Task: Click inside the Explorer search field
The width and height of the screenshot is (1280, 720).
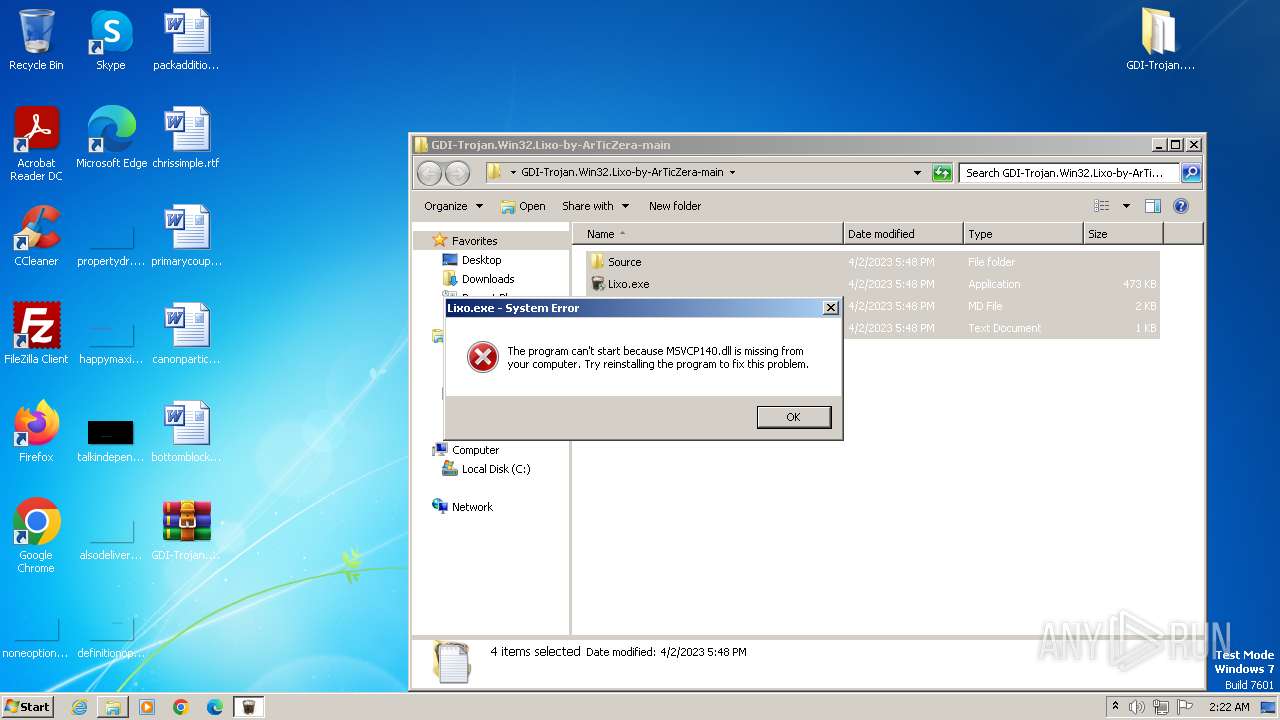Action: [1070, 173]
